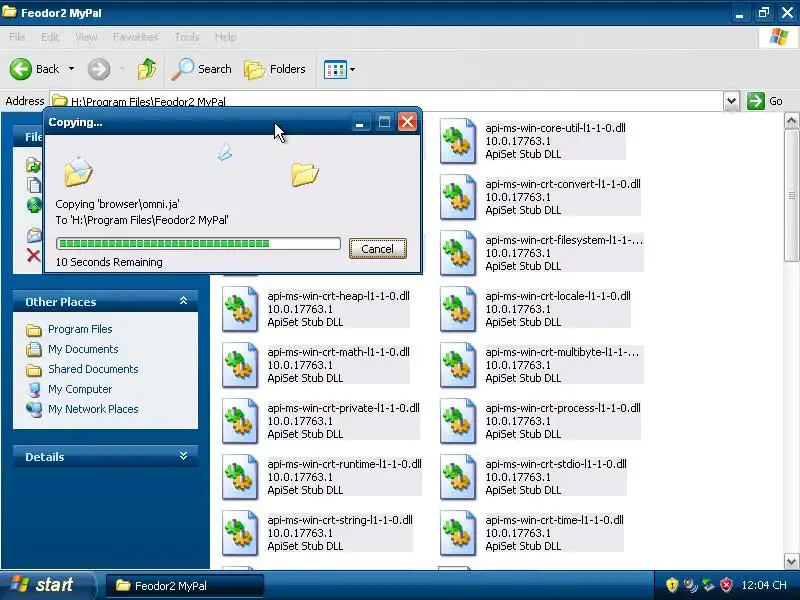Screen dimensions: 800x600
Task: Click the My Network Places icon
Action: (34, 409)
